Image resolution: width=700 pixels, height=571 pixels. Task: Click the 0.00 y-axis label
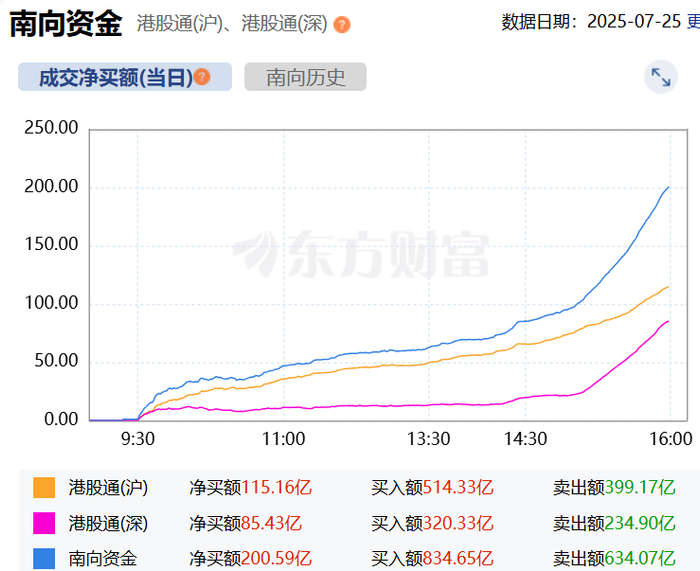61,420
